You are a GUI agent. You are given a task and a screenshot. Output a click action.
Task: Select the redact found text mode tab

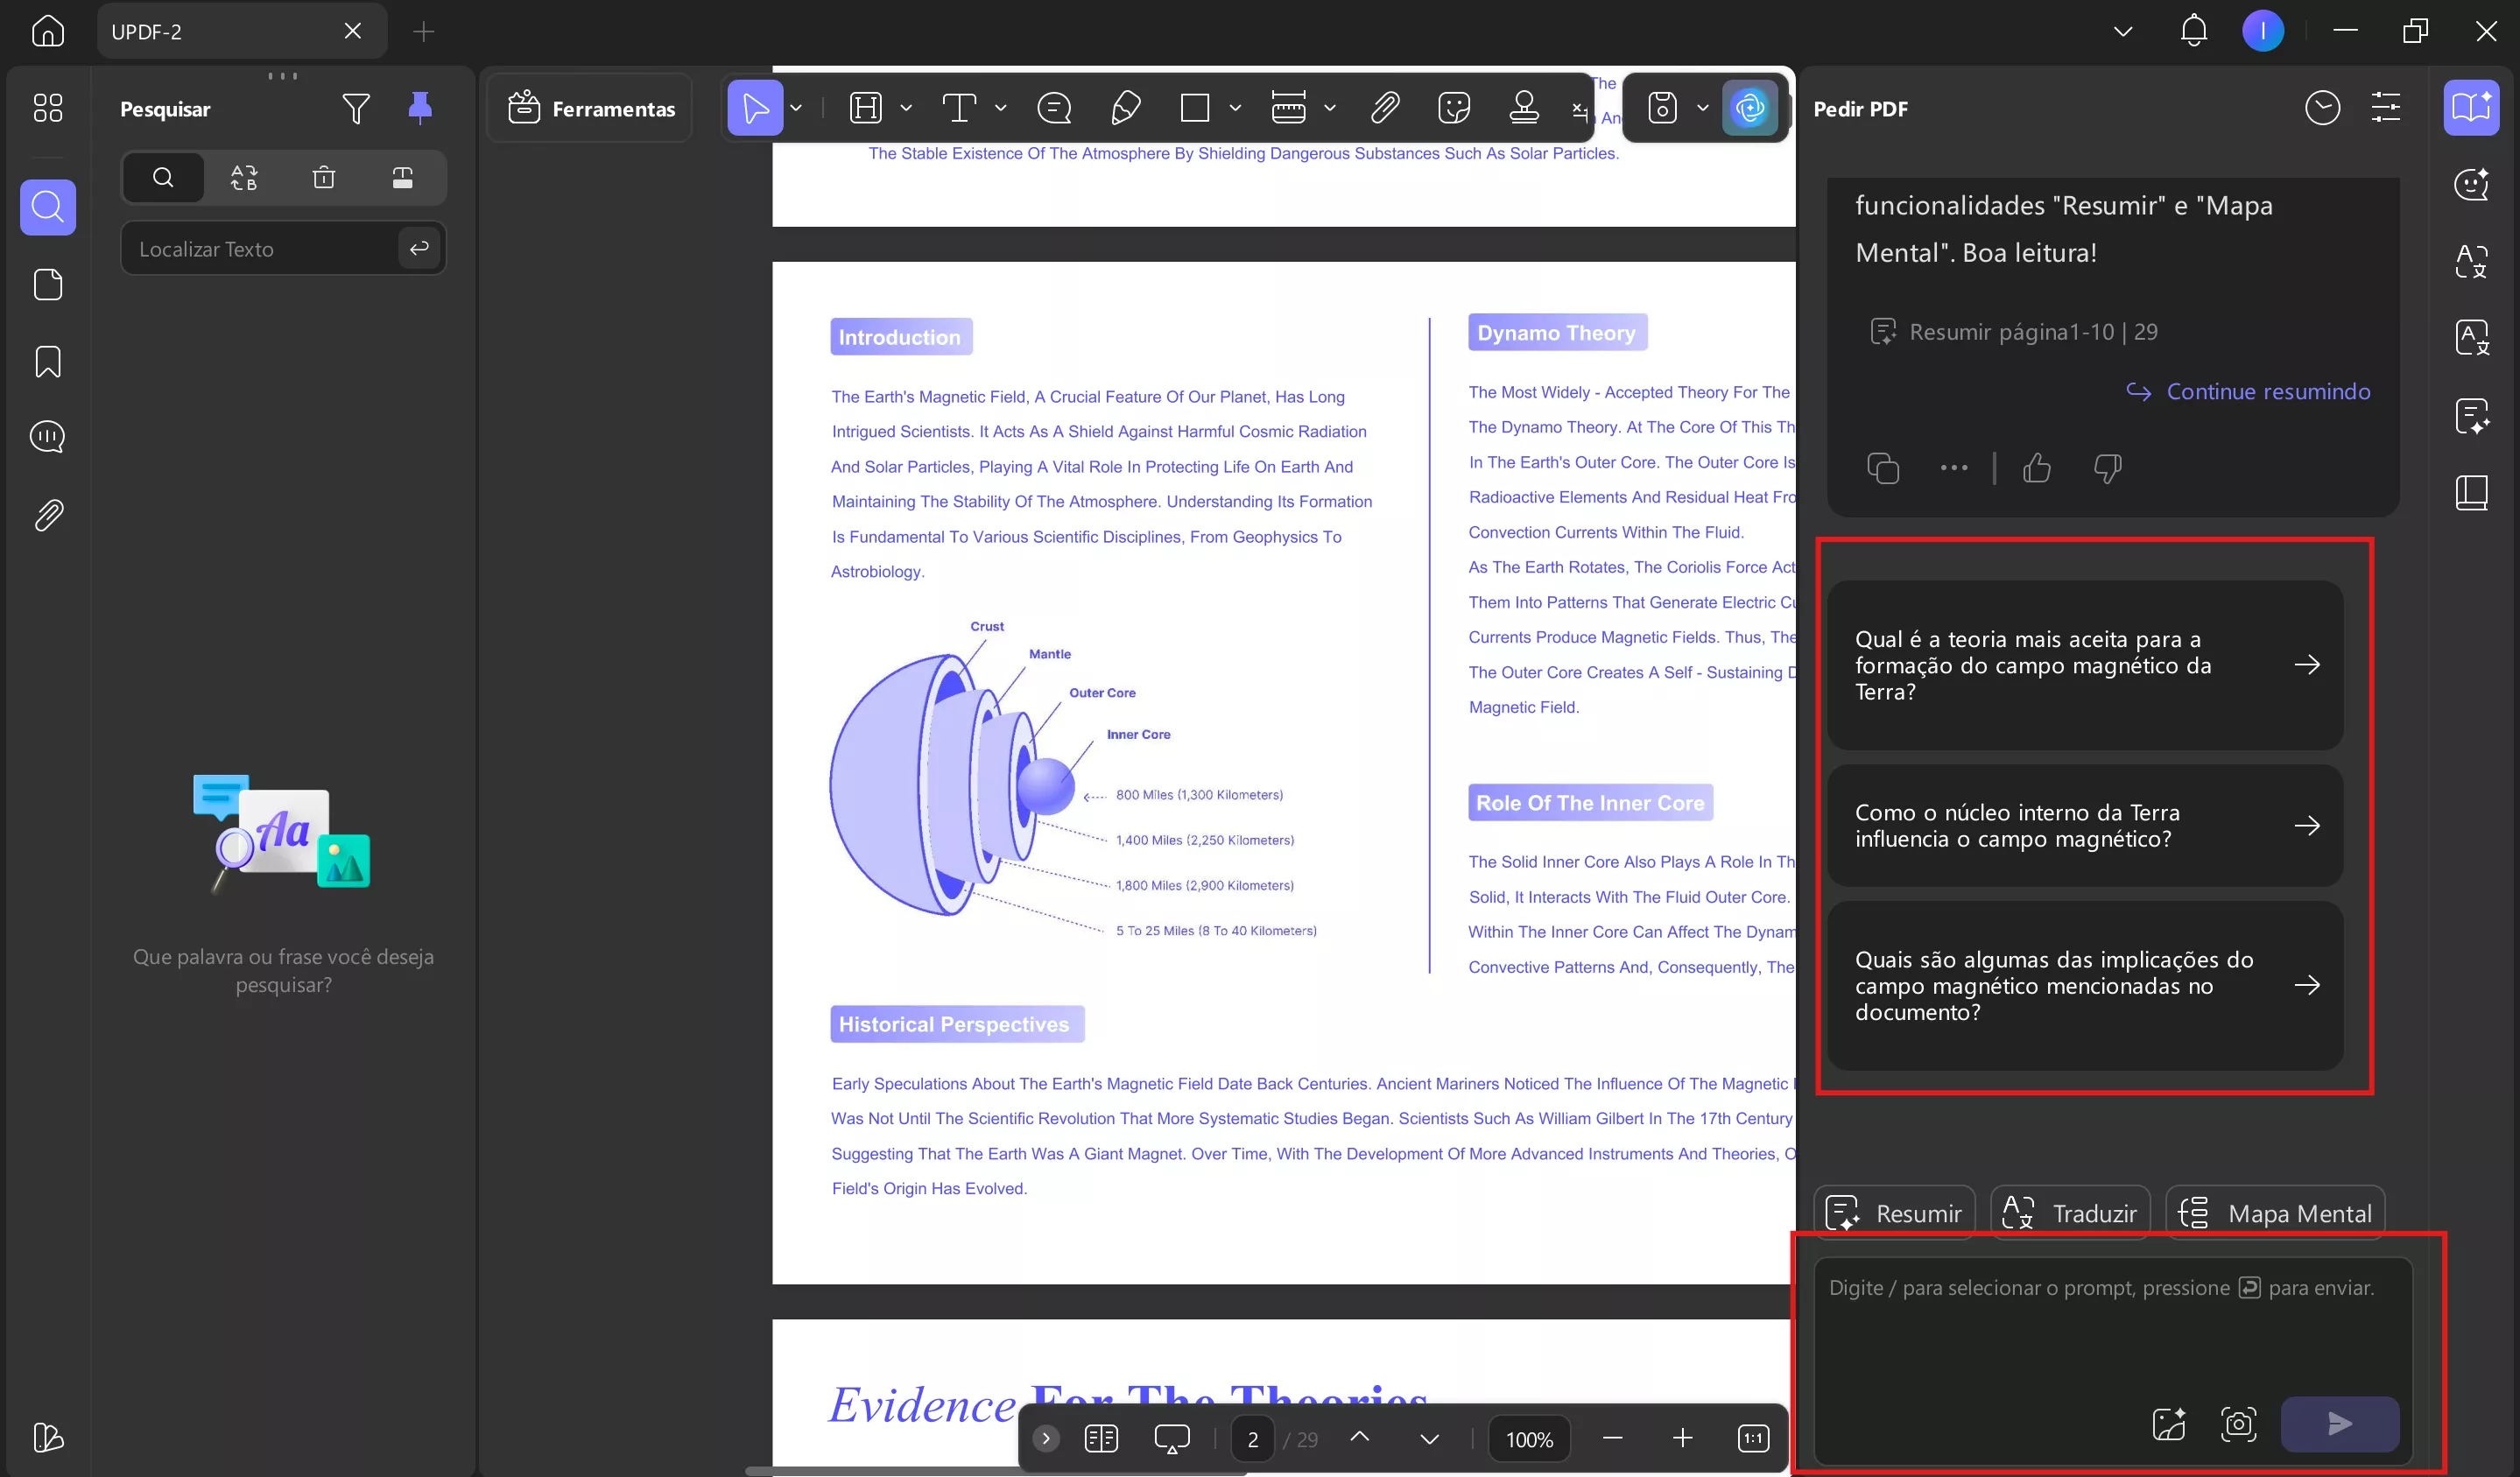pos(402,178)
